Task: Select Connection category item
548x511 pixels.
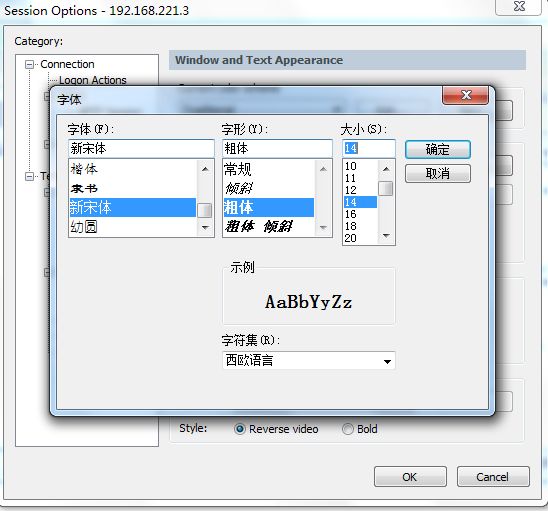Action: point(67,64)
